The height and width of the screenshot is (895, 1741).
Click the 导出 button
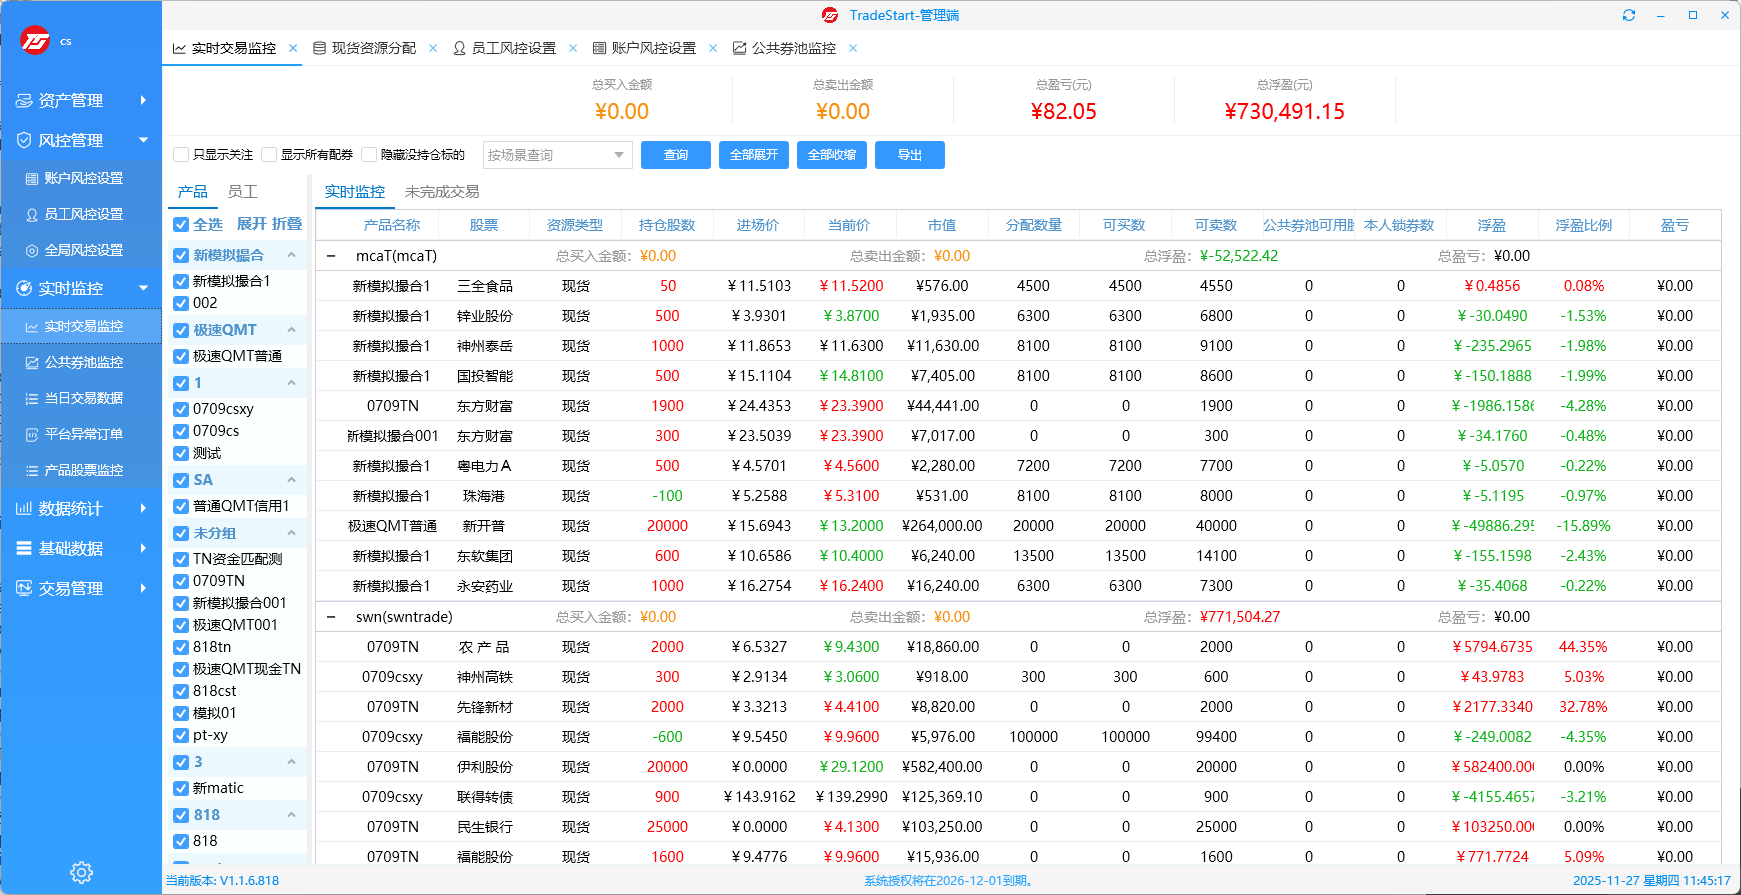pyautogui.click(x=909, y=155)
